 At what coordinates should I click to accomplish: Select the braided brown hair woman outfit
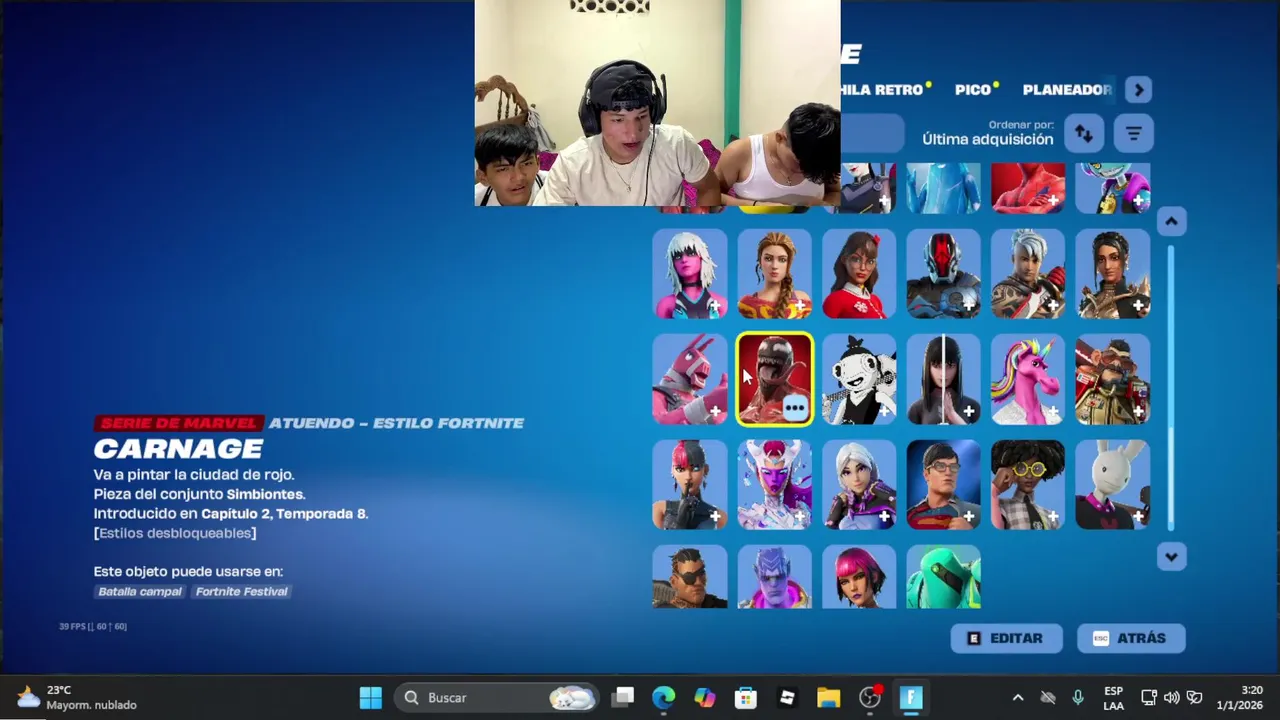point(775,274)
